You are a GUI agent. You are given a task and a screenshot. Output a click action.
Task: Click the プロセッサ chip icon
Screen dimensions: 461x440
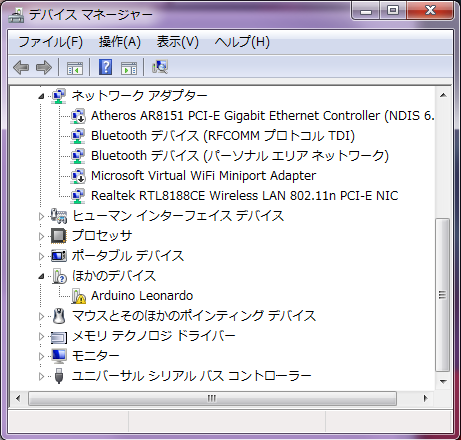click(59, 236)
